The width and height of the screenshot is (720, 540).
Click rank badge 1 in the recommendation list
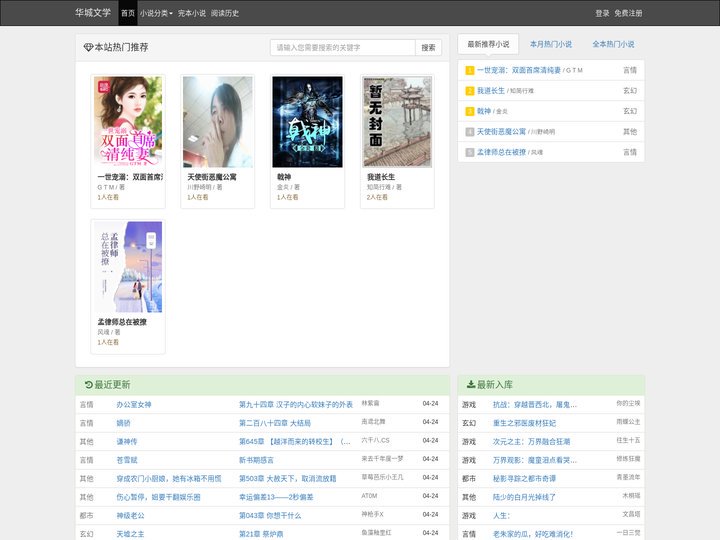coord(470,70)
